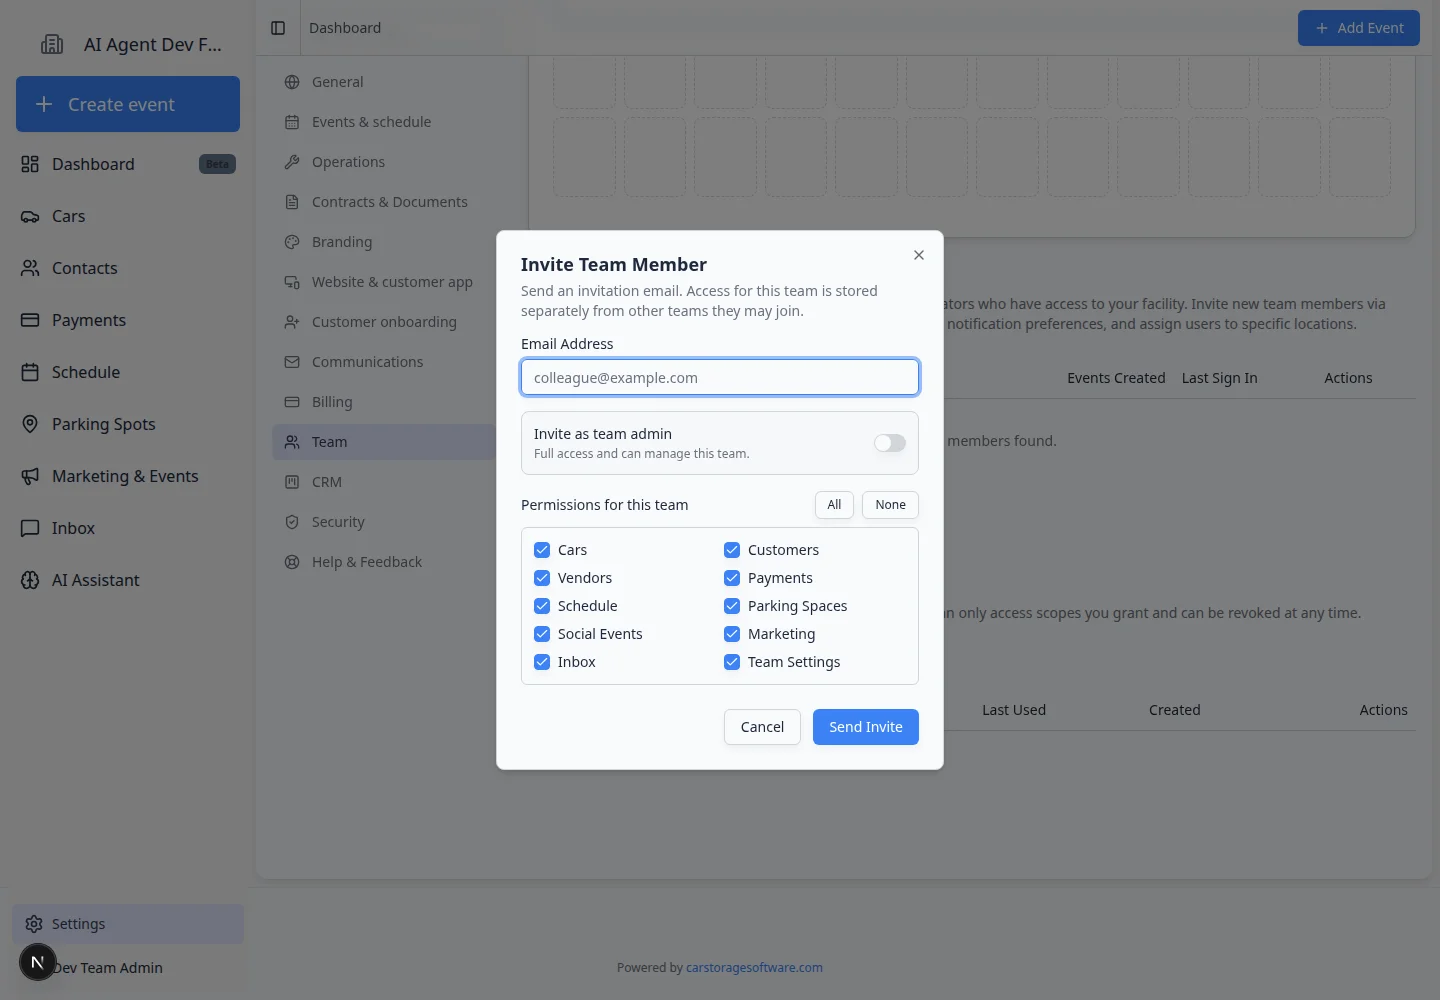Click the Schedule calendar icon
Image resolution: width=1440 pixels, height=1000 pixels.
point(30,372)
